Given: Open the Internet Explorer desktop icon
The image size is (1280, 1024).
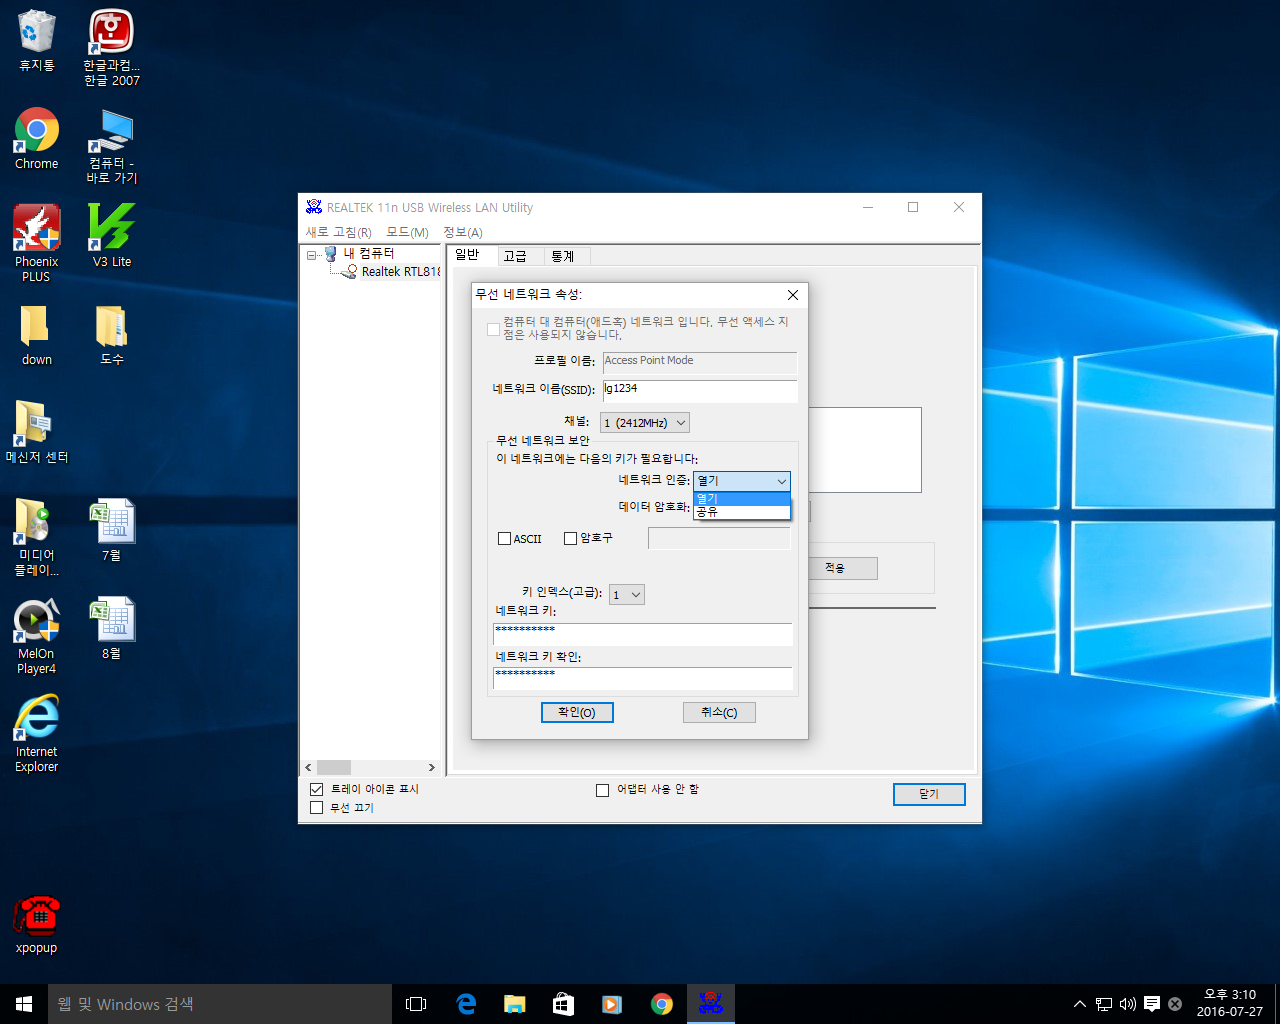Looking at the screenshot, I should pos(37,733).
